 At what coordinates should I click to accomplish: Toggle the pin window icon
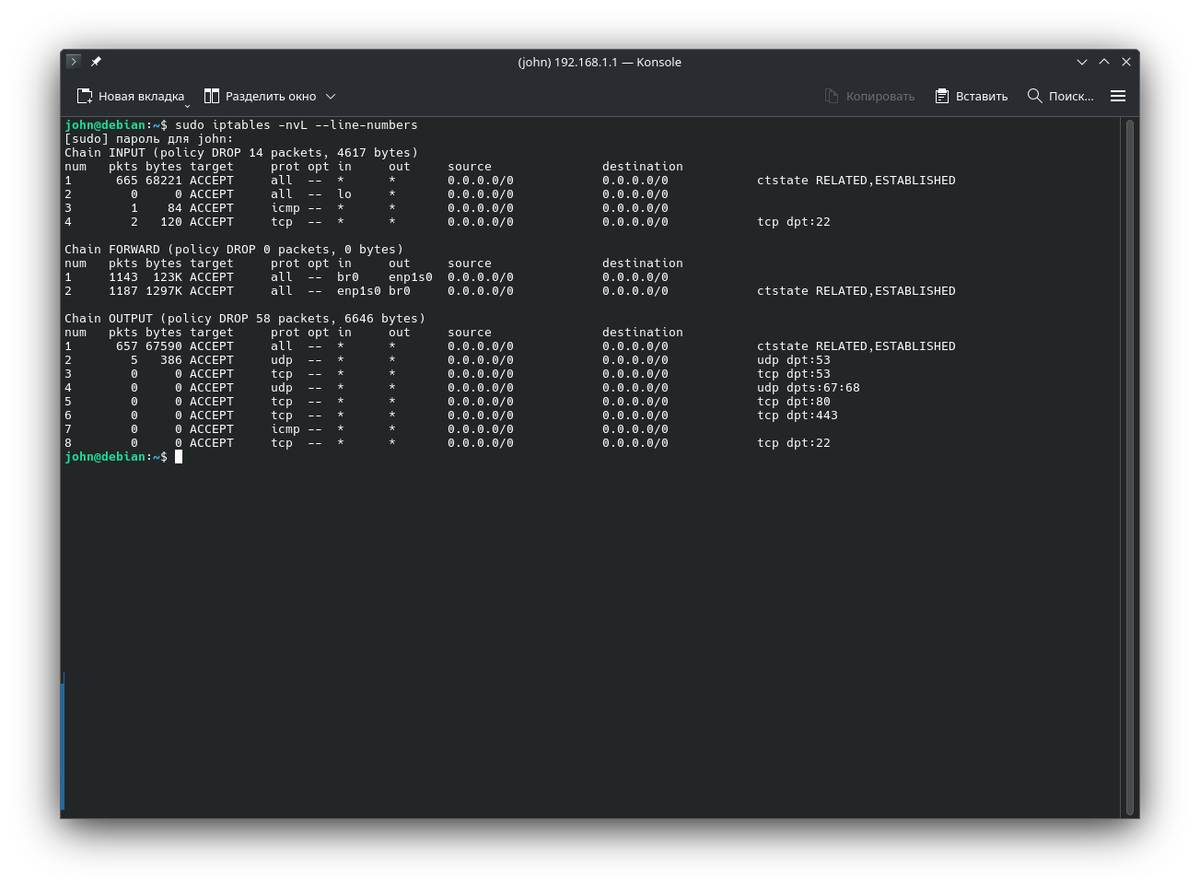coord(96,62)
